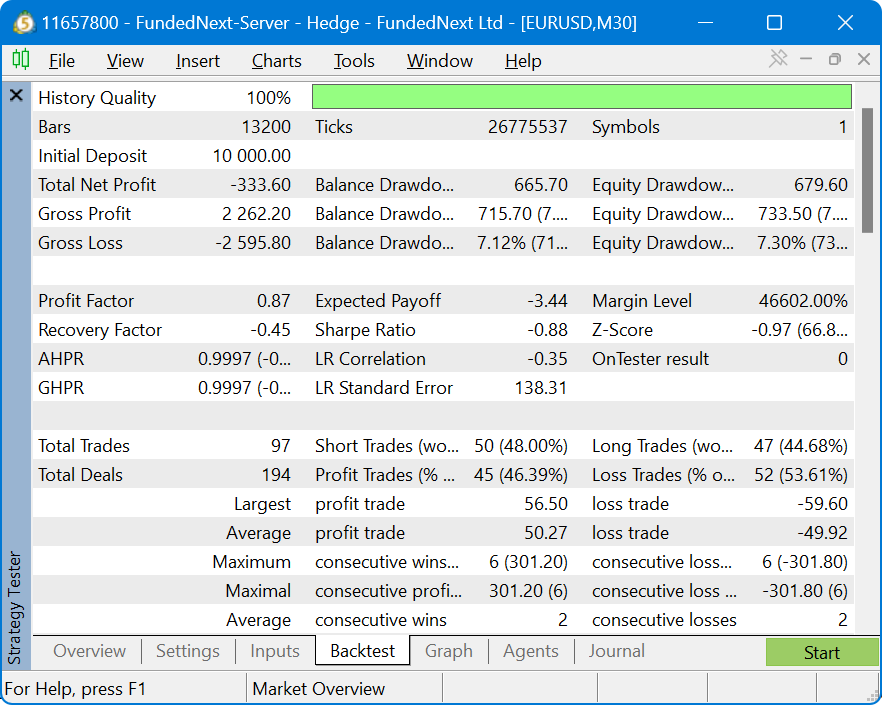This screenshot has height=705, width=882.
Task: Click the MetaTrader app icon in title bar
Action: click(24, 23)
